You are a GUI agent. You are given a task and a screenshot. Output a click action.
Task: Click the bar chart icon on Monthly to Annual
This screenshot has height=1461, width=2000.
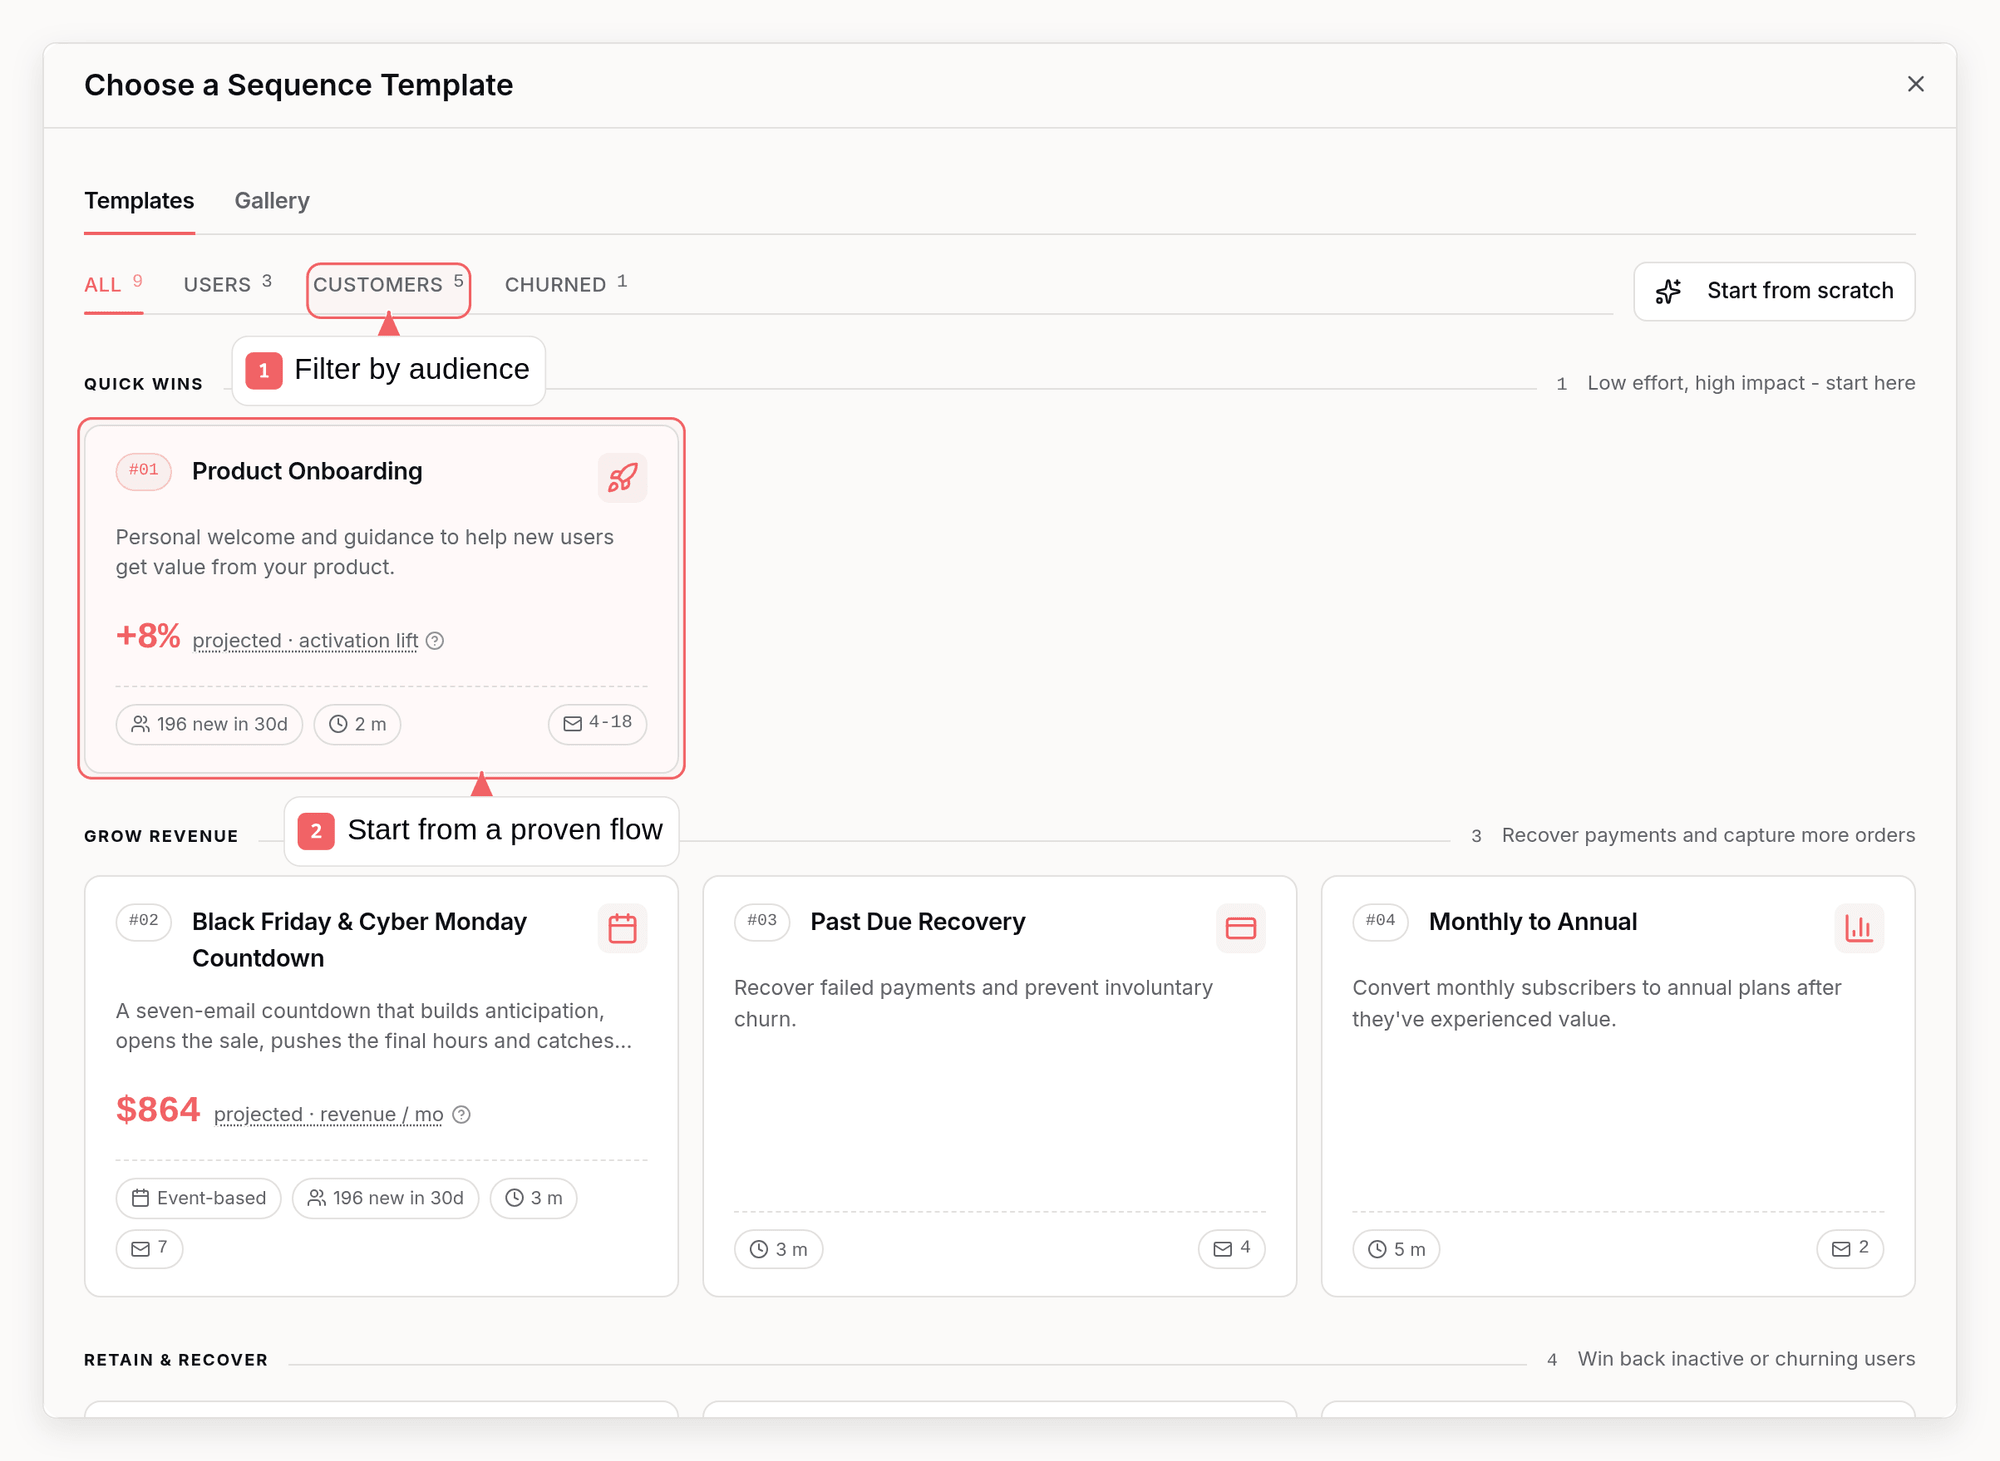pos(1859,928)
